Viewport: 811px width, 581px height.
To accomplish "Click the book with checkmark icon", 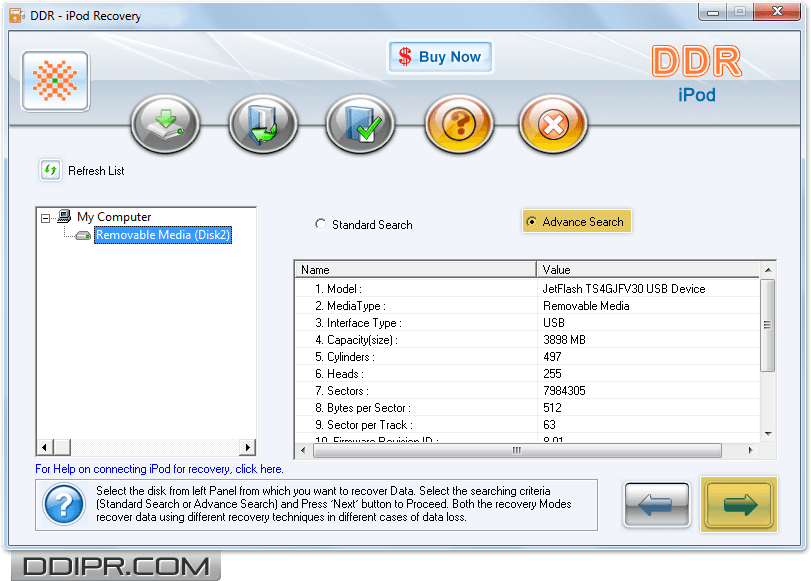I will [361, 124].
